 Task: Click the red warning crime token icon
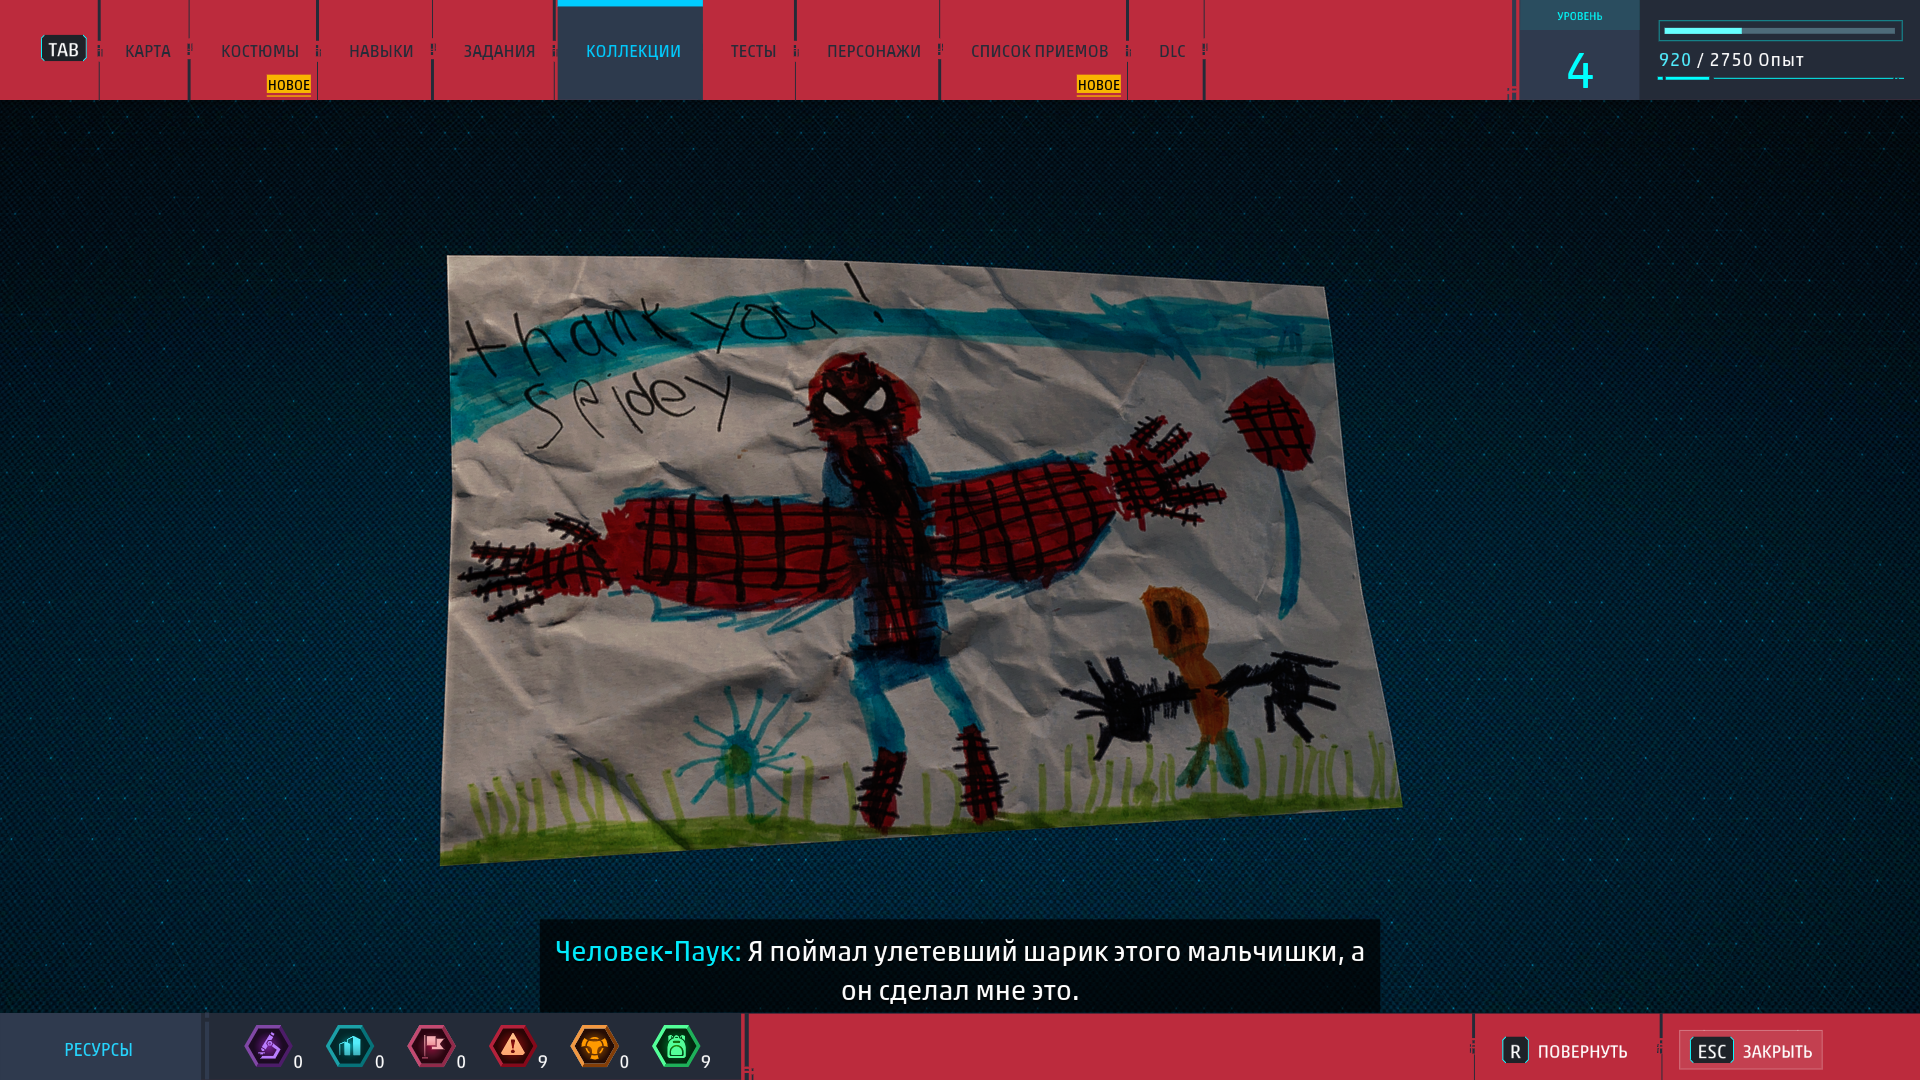513,1047
